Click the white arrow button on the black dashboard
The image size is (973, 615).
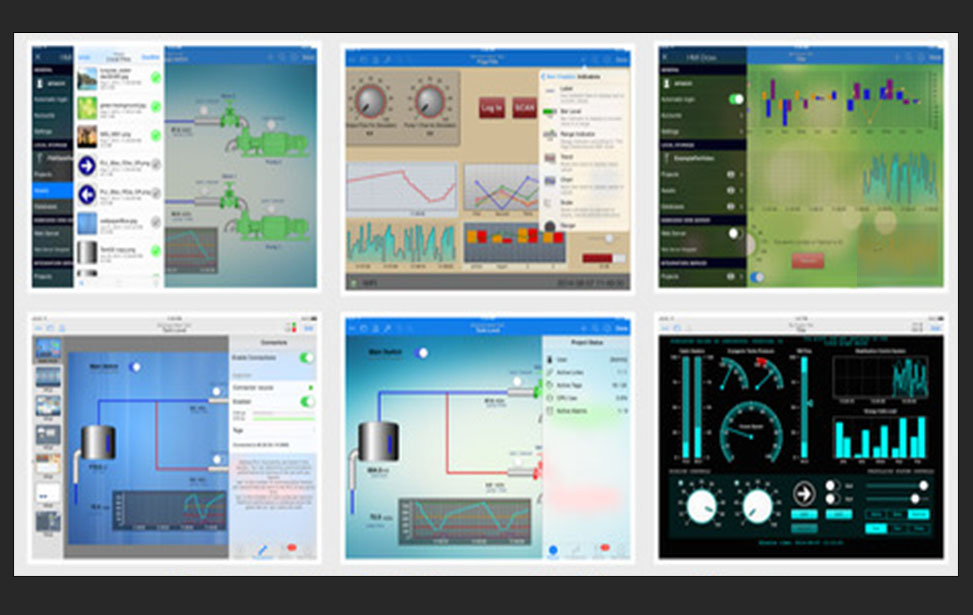point(803,494)
